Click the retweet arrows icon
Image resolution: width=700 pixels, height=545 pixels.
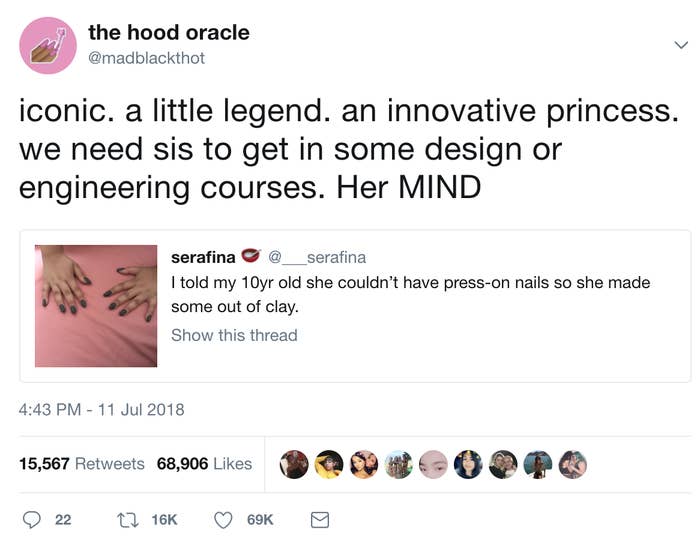(x=125, y=520)
